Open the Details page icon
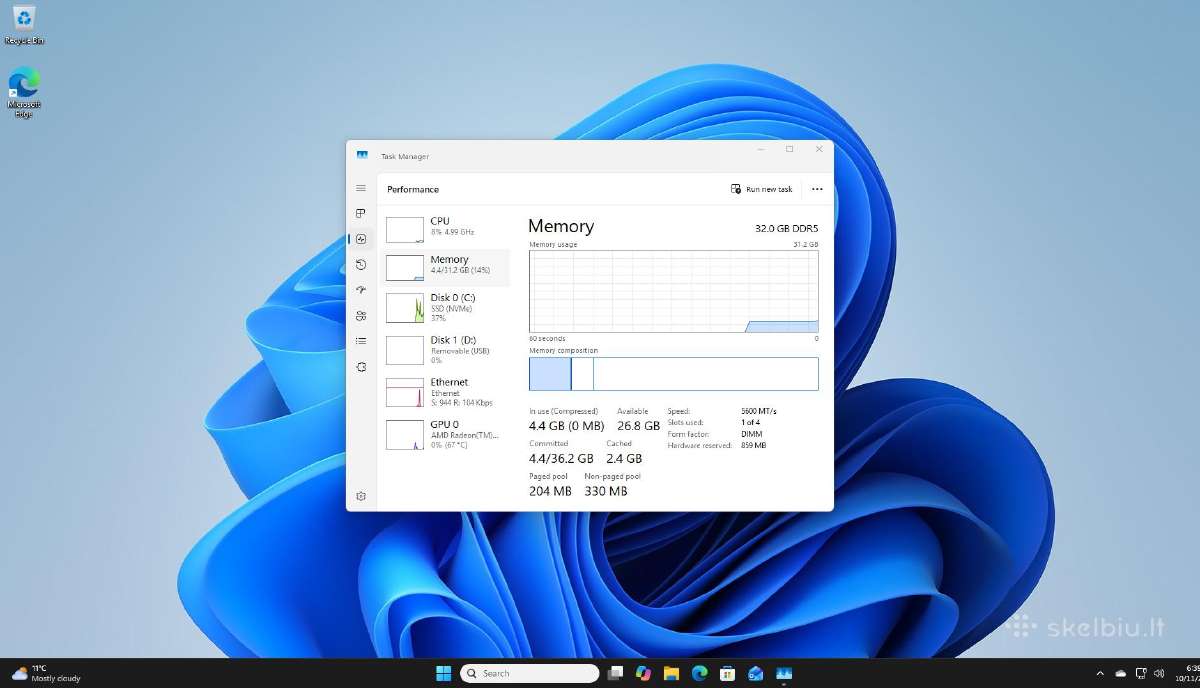This screenshot has width=1200, height=688. pos(361,341)
